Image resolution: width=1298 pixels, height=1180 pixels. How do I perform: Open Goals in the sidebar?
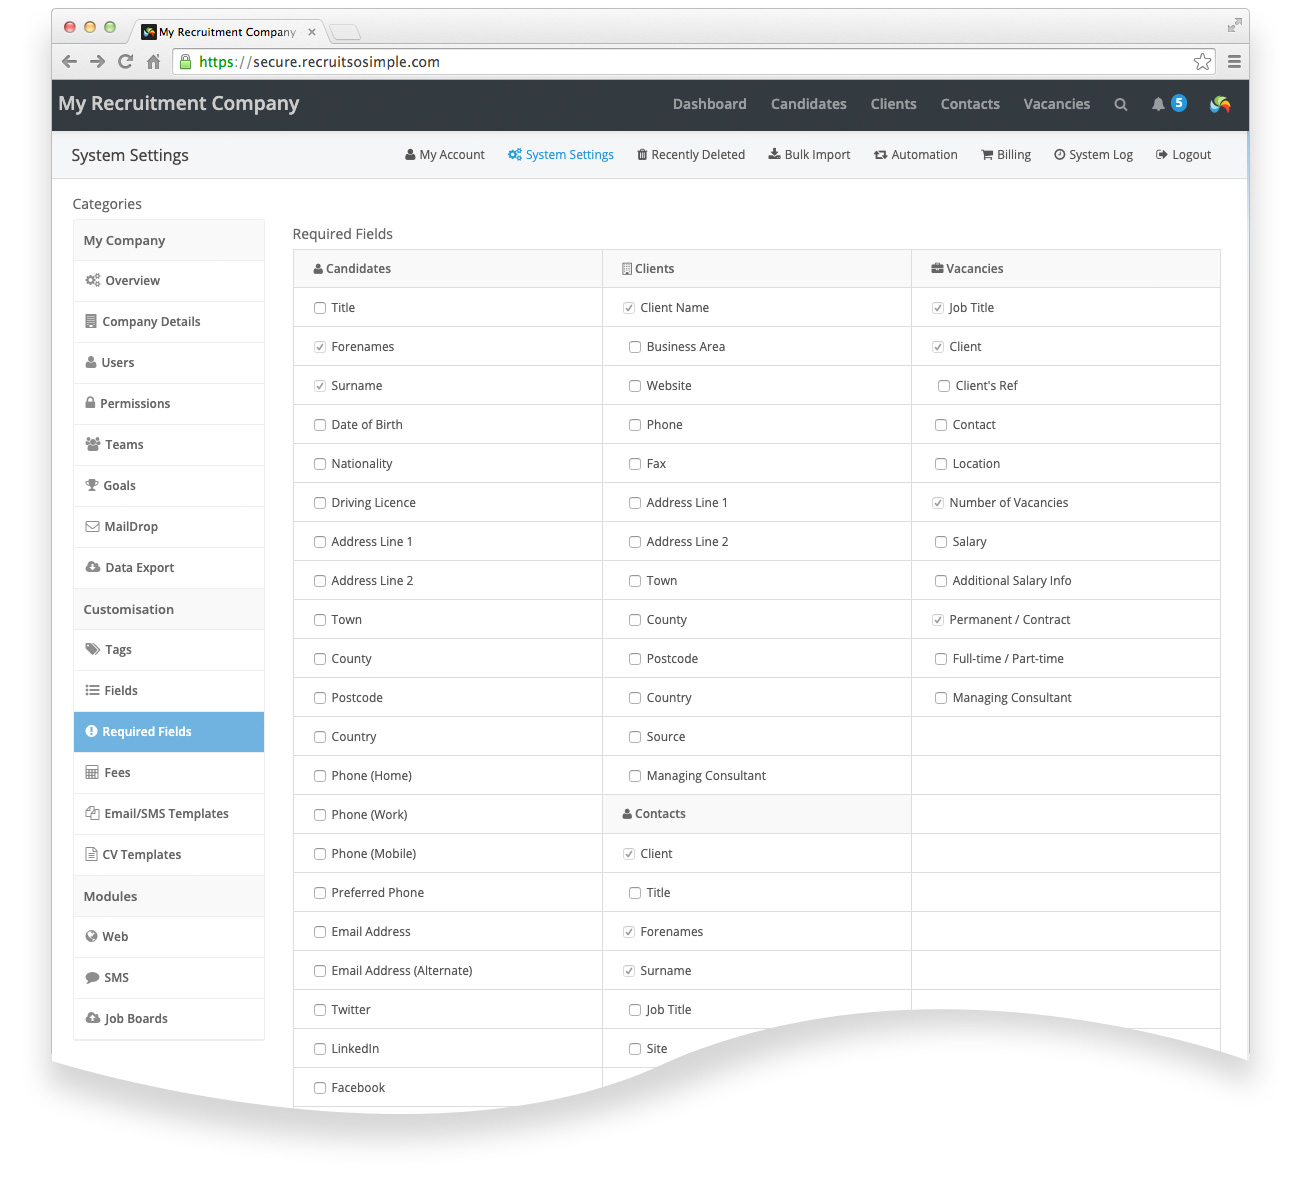[169, 486]
